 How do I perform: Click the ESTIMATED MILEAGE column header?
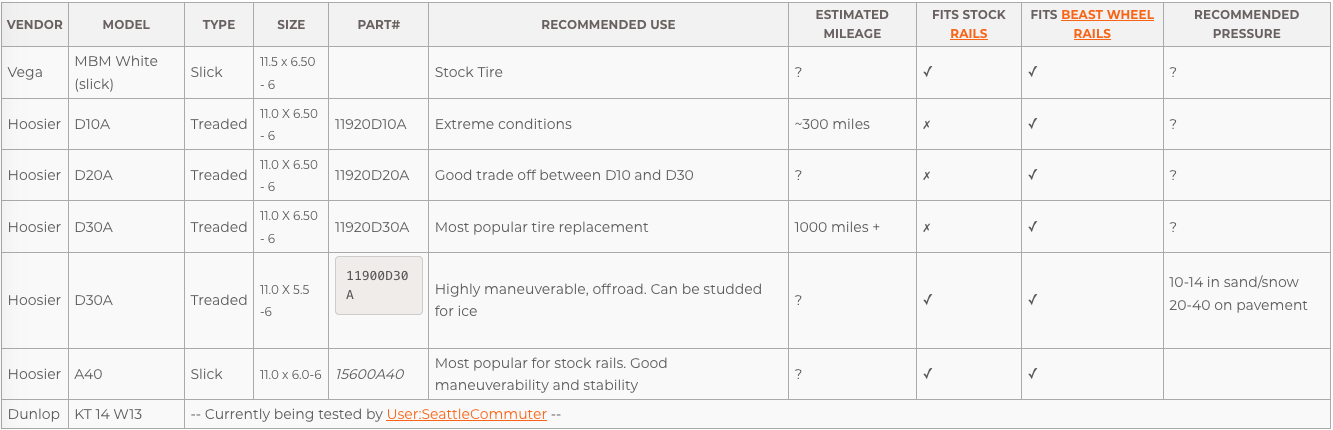coord(852,24)
